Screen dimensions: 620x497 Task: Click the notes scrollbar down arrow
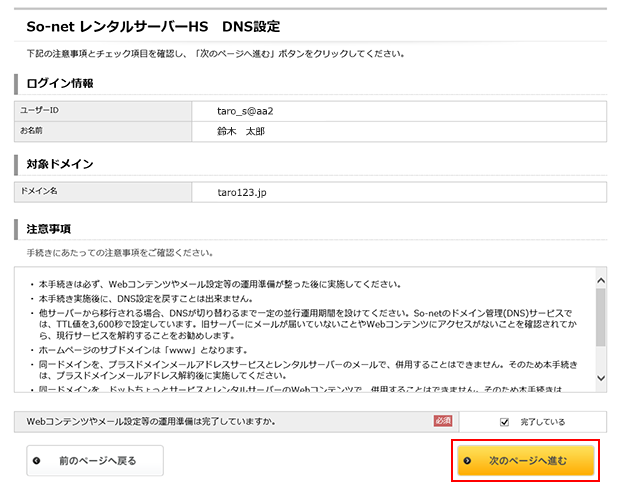(x=600, y=378)
